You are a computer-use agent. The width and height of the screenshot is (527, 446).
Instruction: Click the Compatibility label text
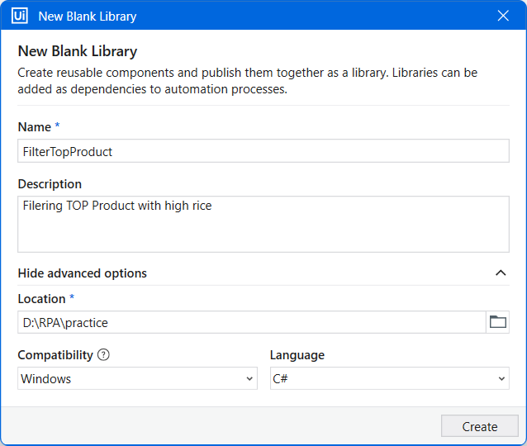coord(55,355)
